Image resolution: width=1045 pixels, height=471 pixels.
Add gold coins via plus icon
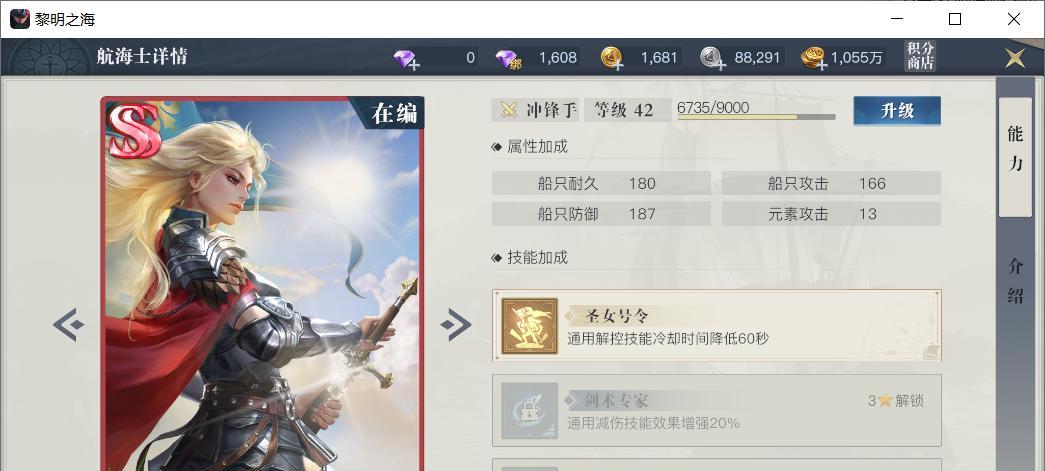pyautogui.click(x=611, y=59)
